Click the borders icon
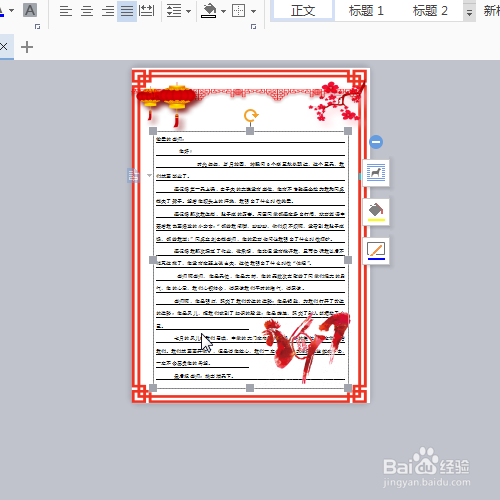The image size is (500, 500). pos(239,11)
